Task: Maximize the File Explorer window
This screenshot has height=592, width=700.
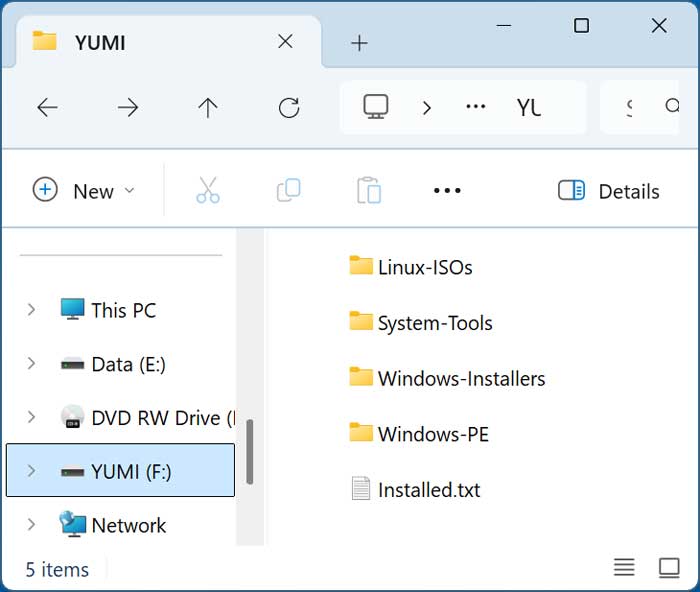Action: pyautogui.click(x=581, y=25)
